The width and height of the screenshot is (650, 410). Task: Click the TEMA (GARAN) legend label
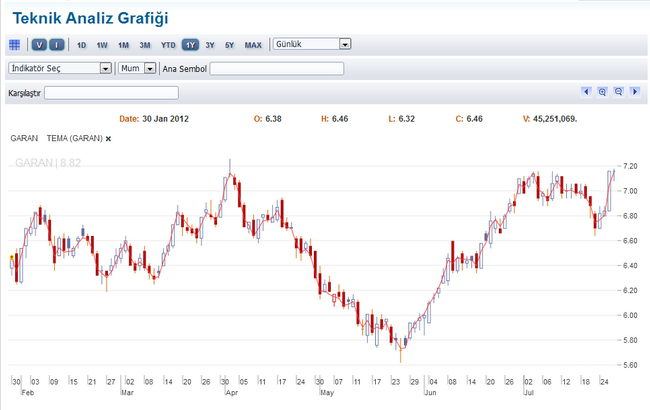tap(75, 138)
